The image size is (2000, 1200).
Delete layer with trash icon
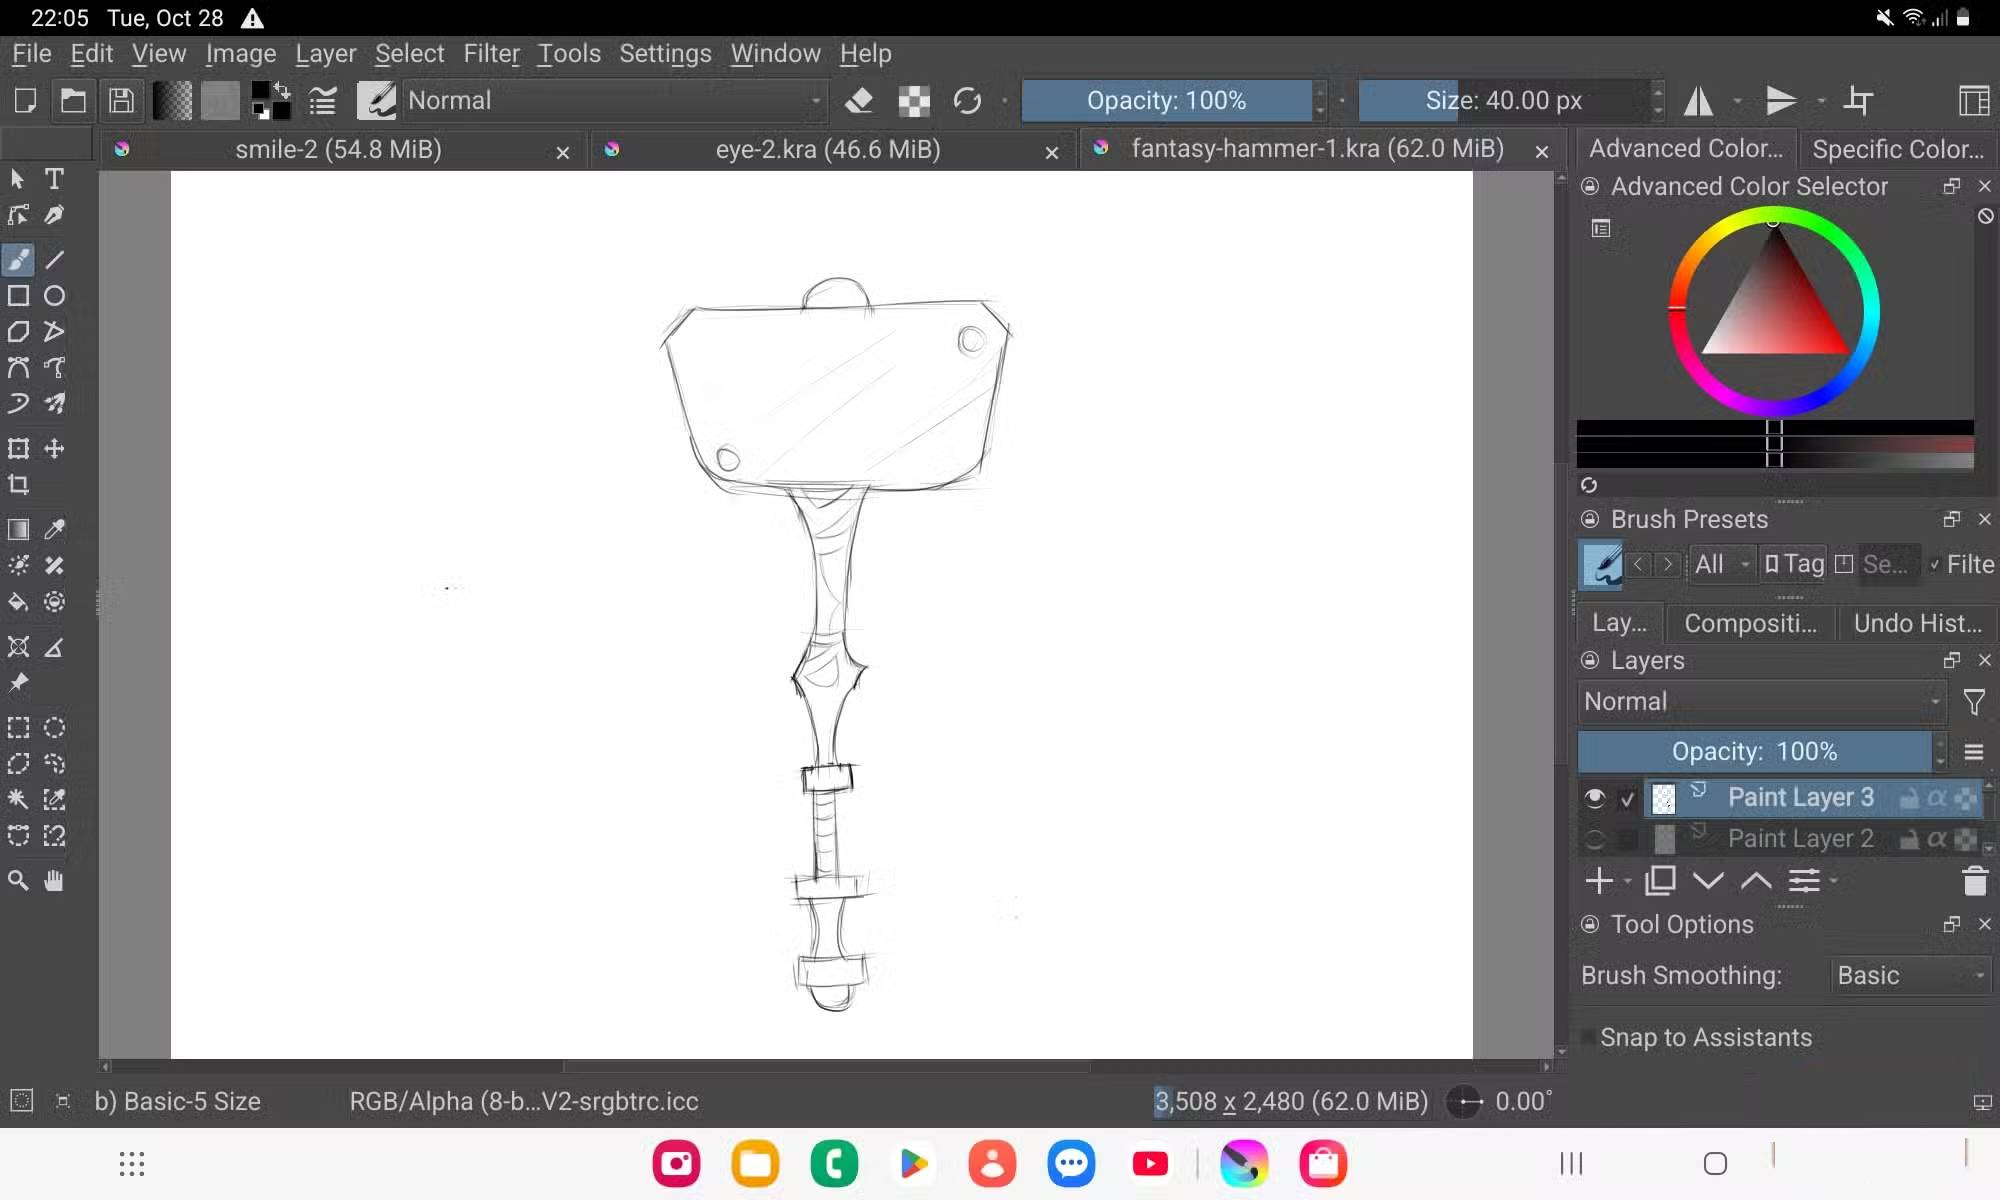pos(1974,881)
